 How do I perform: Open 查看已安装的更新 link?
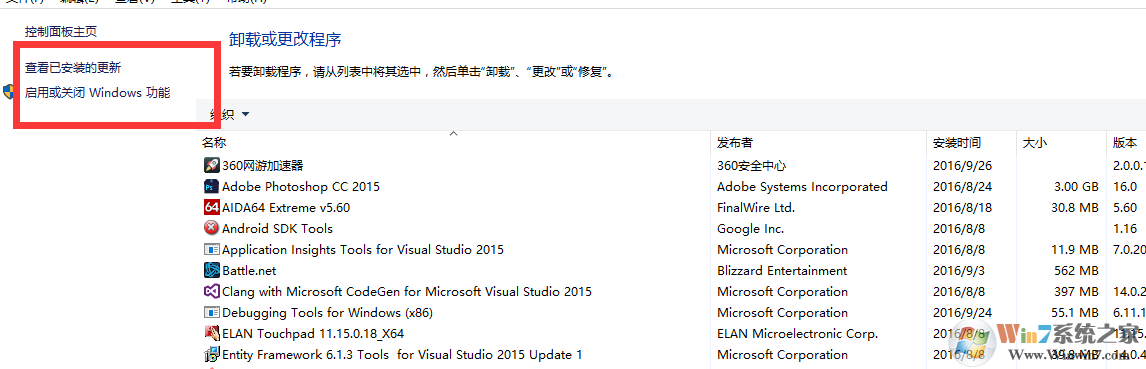(73, 68)
